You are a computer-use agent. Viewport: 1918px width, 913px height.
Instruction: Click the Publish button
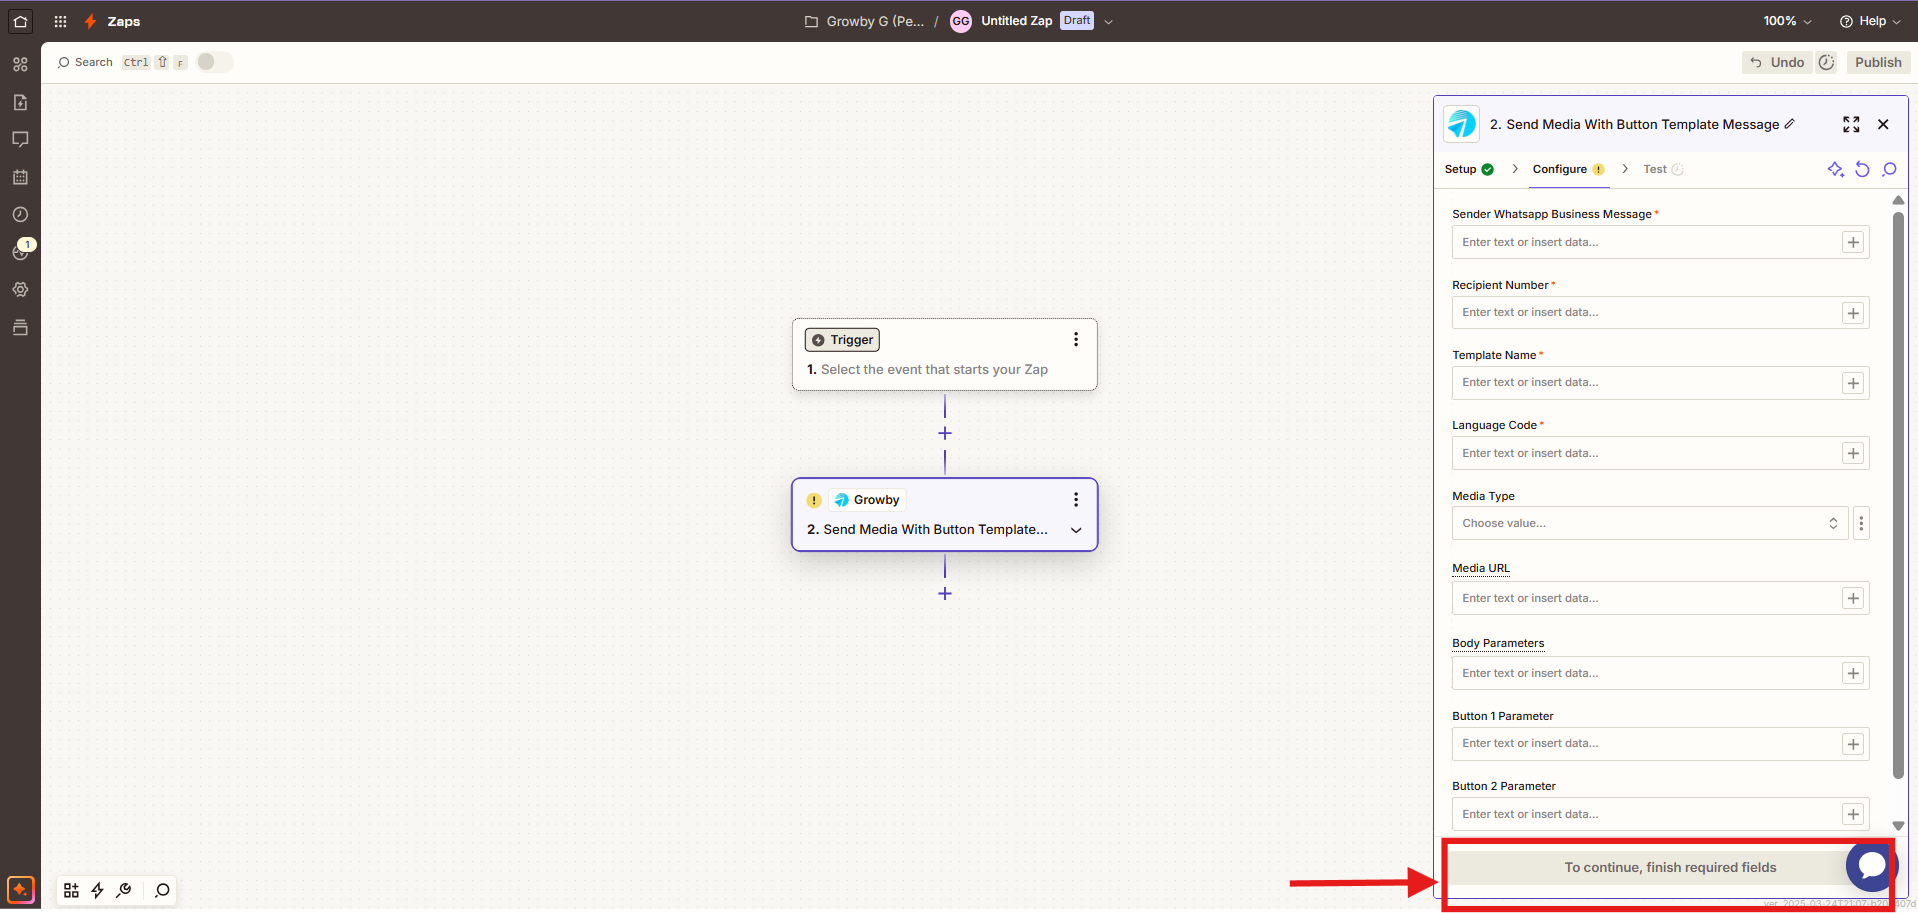tap(1878, 62)
